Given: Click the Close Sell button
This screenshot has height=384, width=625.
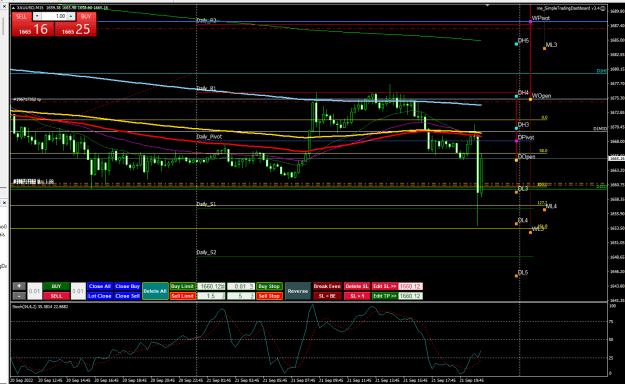Looking at the screenshot, I should (x=128, y=296).
